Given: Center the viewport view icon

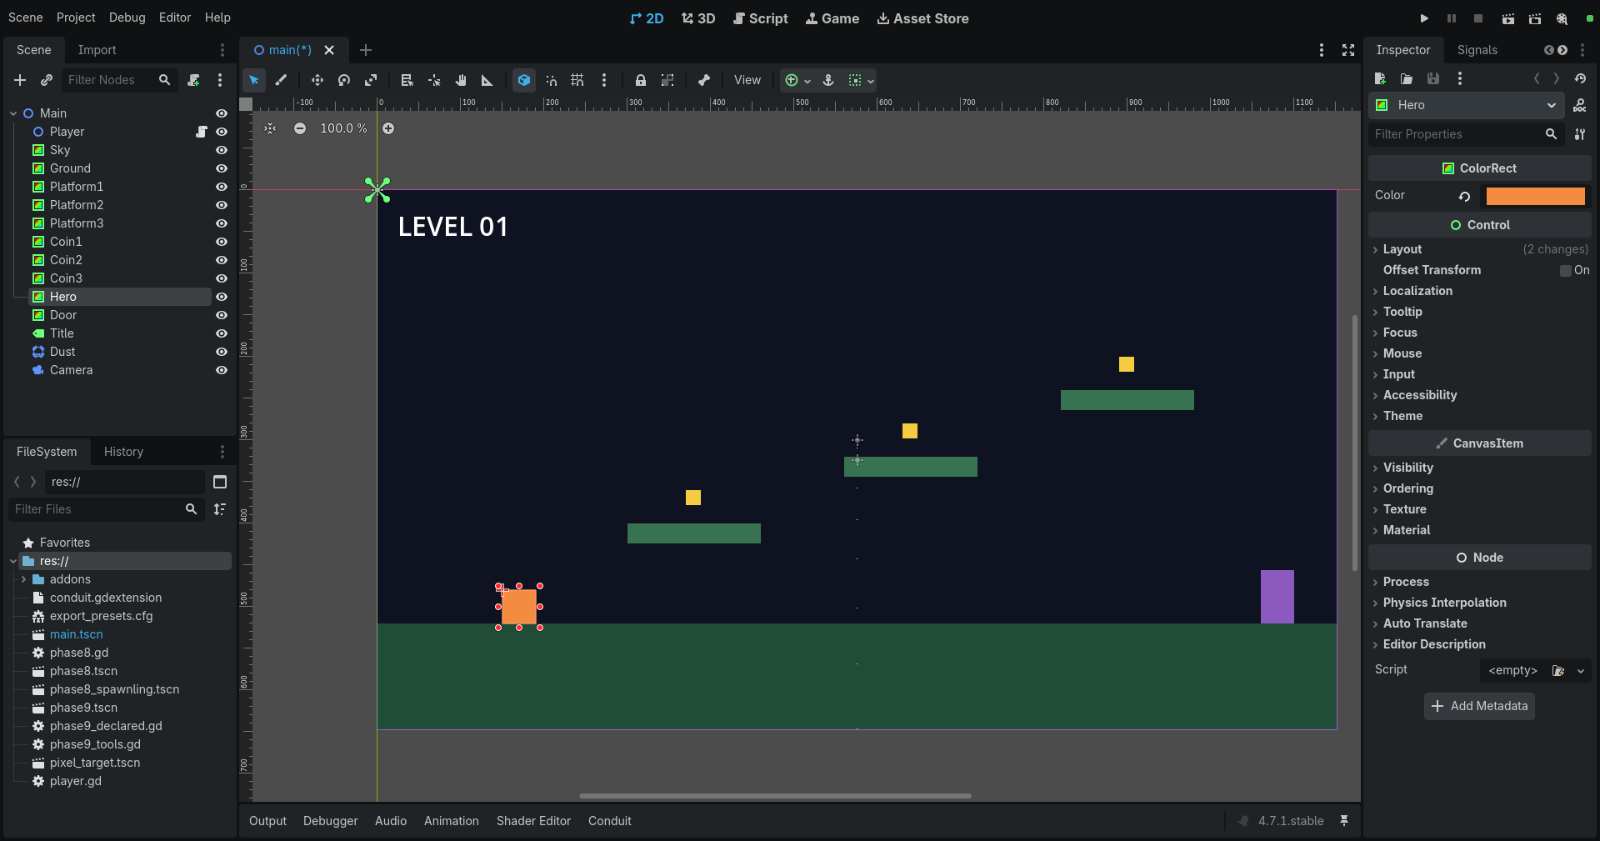Looking at the screenshot, I should tap(270, 128).
